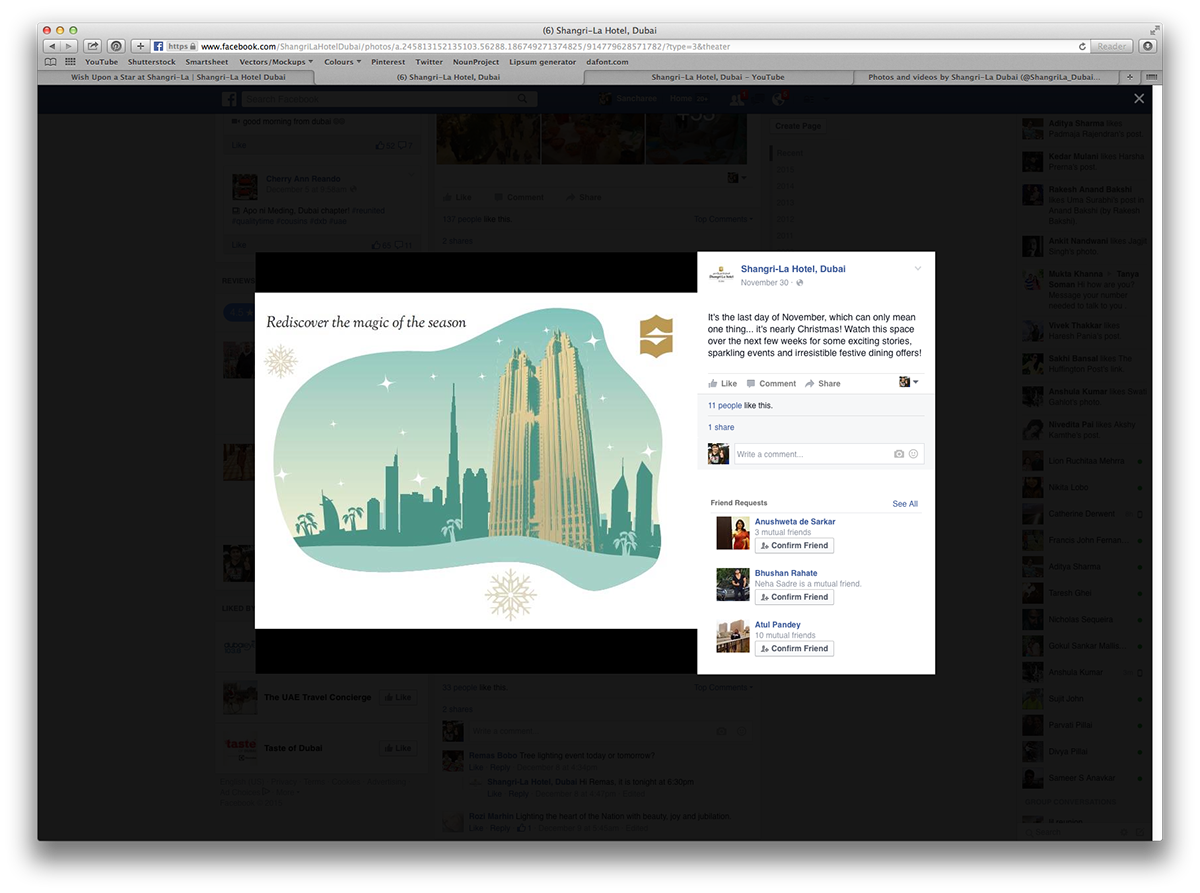Click the public globe privacy icon
1200x893 pixels.
click(x=799, y=283)
